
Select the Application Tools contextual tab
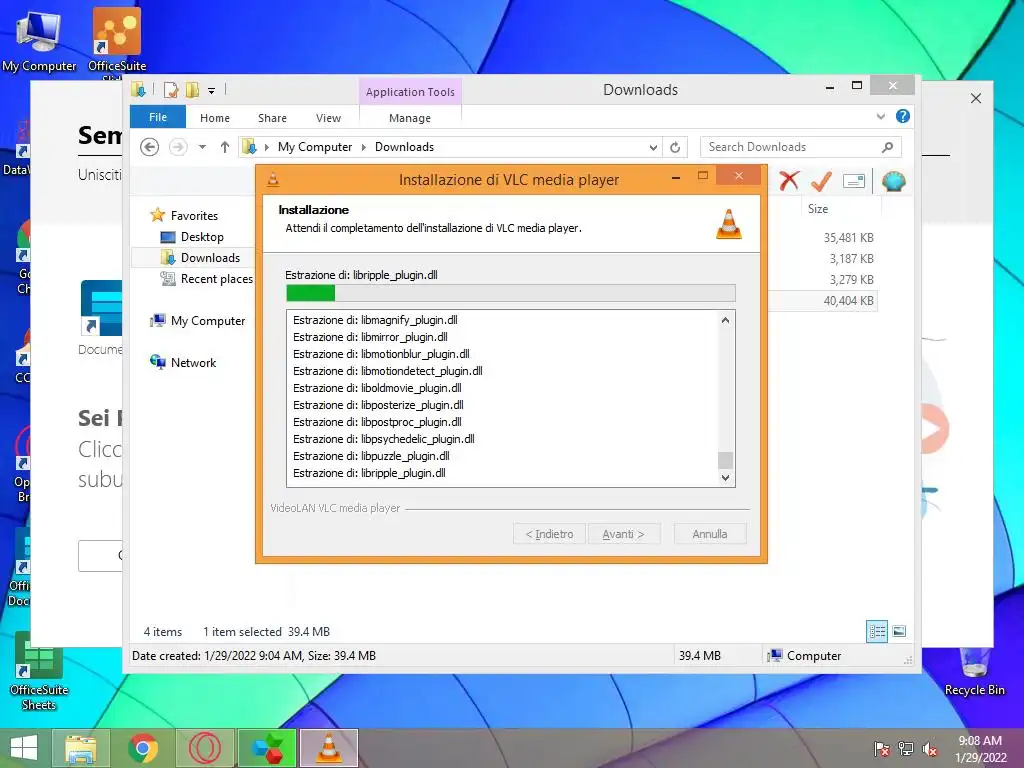[x=410, y=92]
